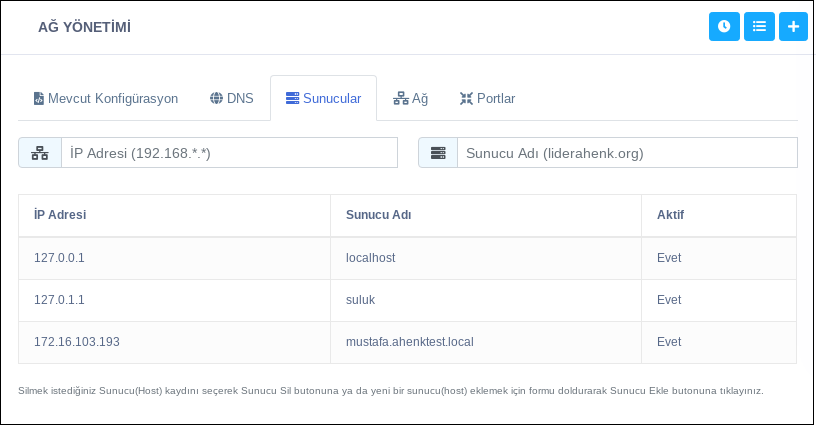Image resolution: width=816 pixels, height=428 pixels.
Task: Click the blue list view button
Action: tap(759, 27)
